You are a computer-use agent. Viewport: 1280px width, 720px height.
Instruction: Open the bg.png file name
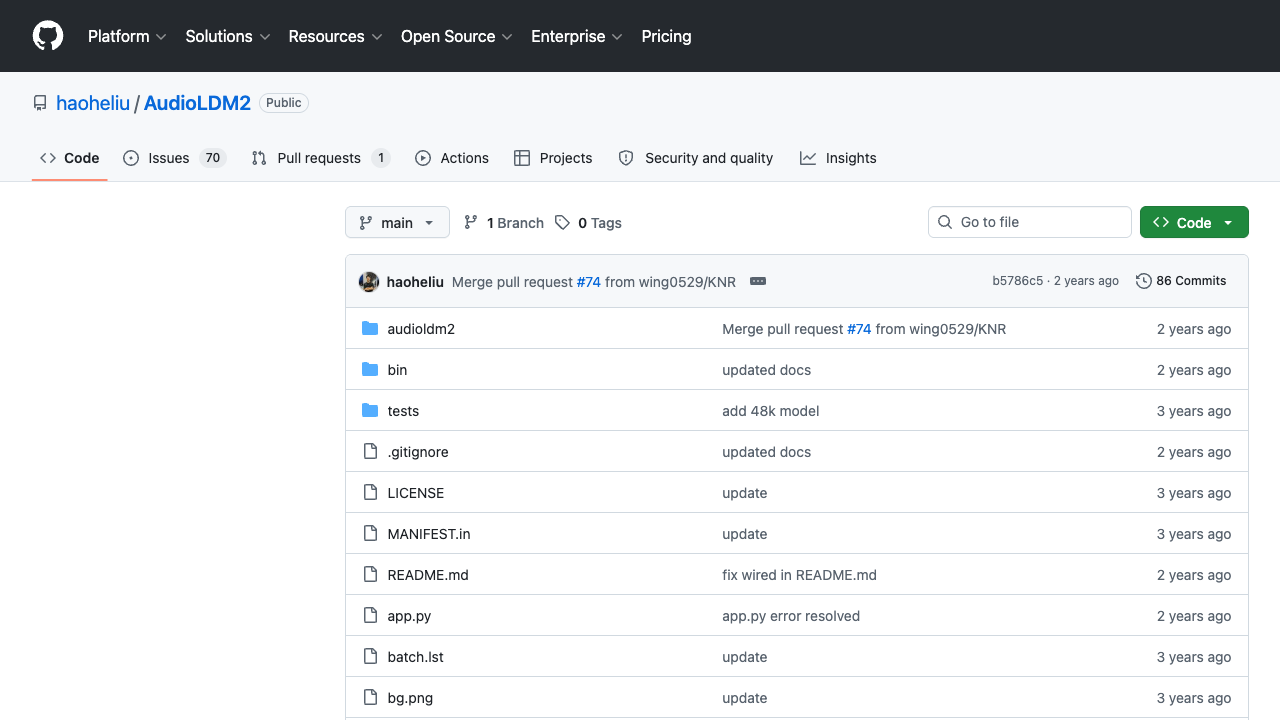click(x=410, y=698)
